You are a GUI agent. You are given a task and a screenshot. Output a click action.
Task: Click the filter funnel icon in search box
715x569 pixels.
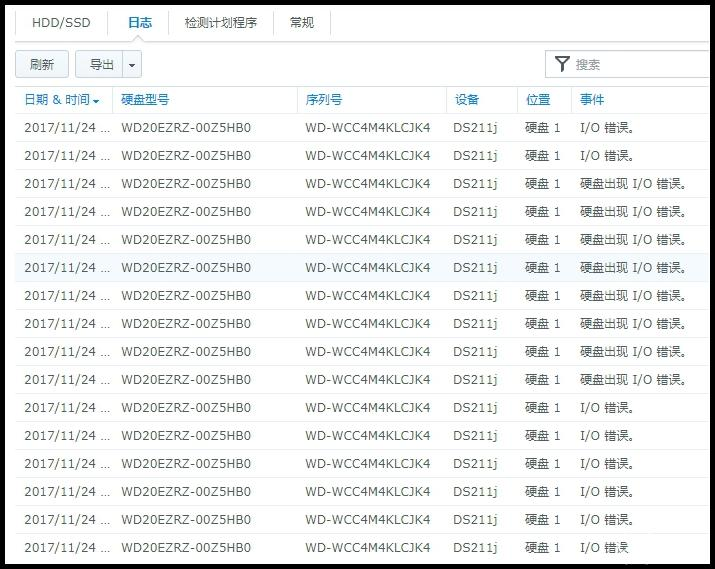562,64
